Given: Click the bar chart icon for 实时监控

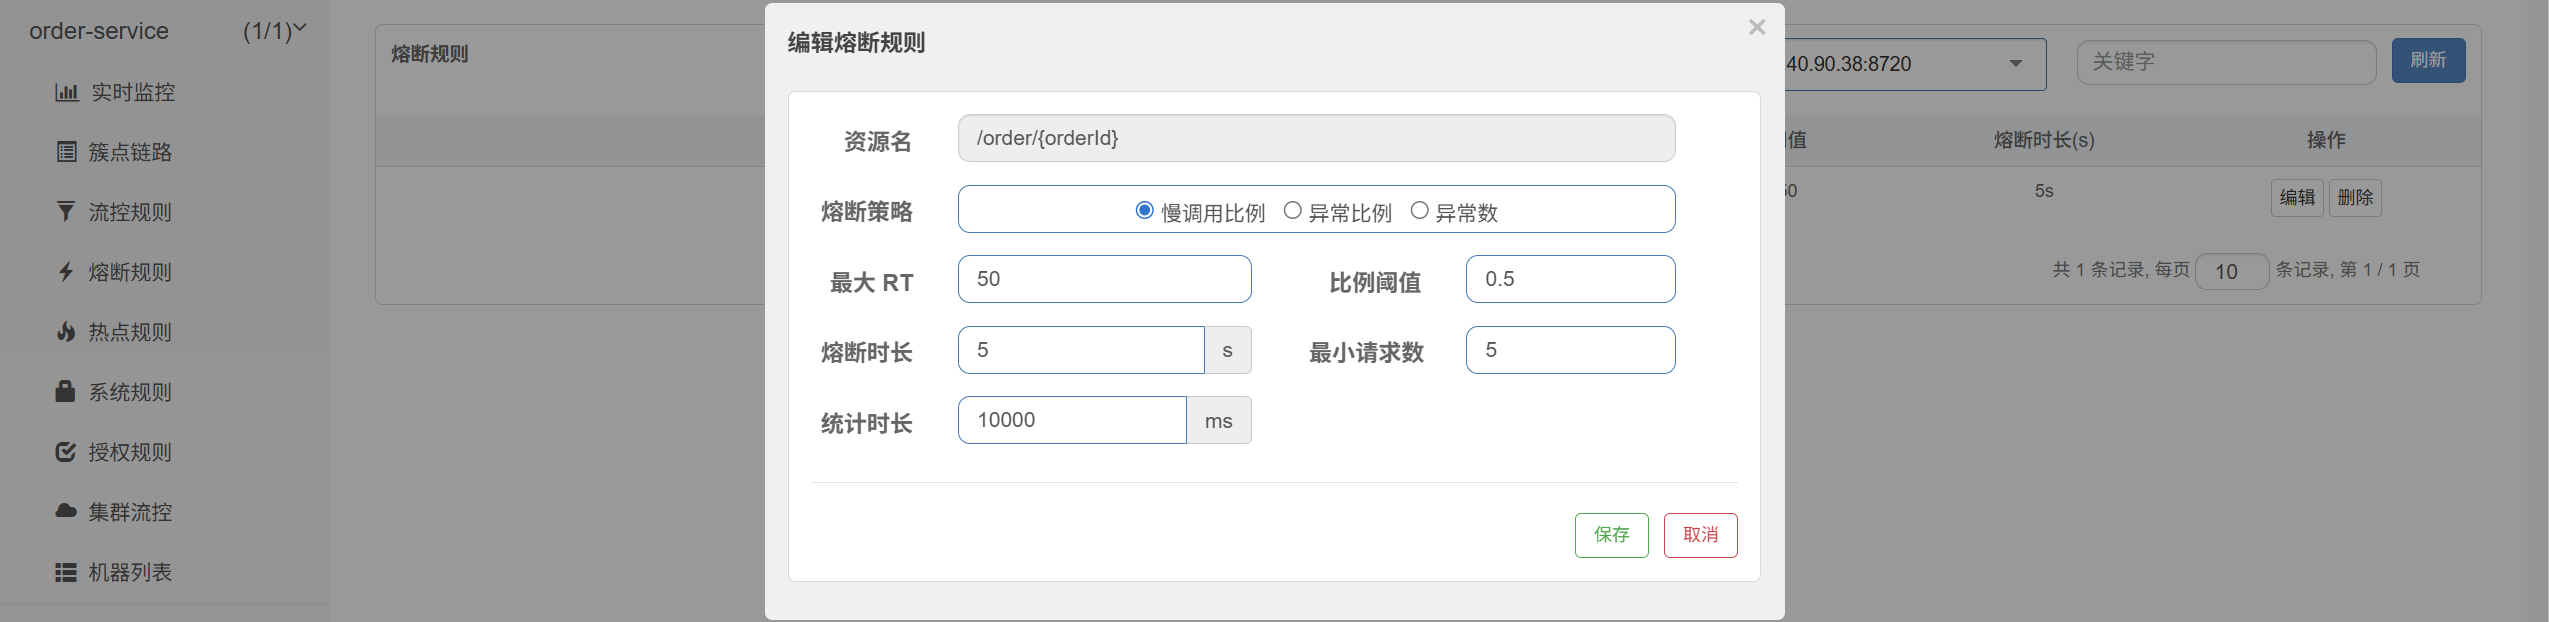Looking at the screenshot, I should click(x=66, y=92).
